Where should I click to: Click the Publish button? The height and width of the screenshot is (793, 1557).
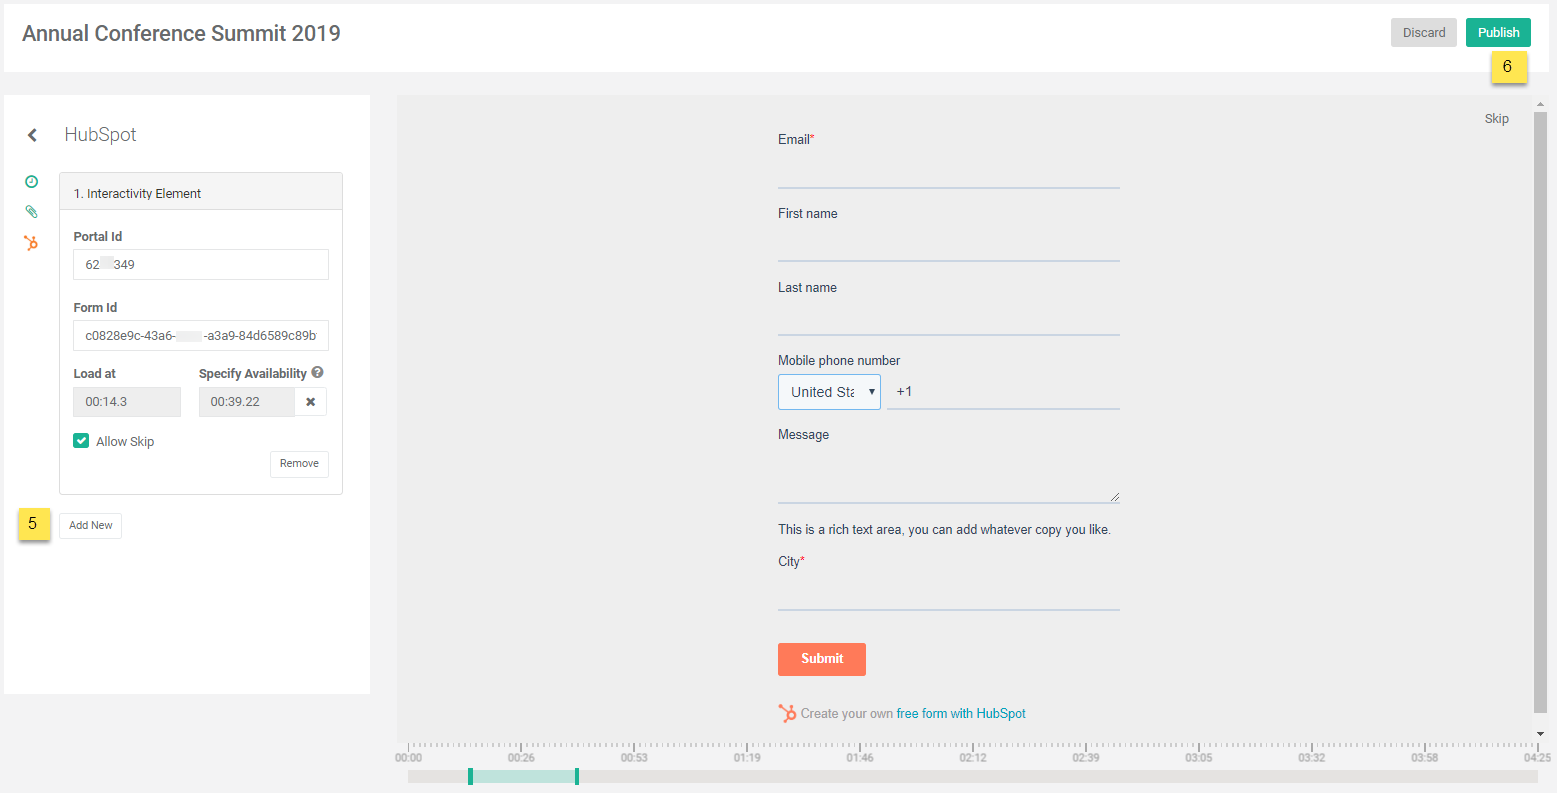pyautogui.click(x=1498, y=33)
